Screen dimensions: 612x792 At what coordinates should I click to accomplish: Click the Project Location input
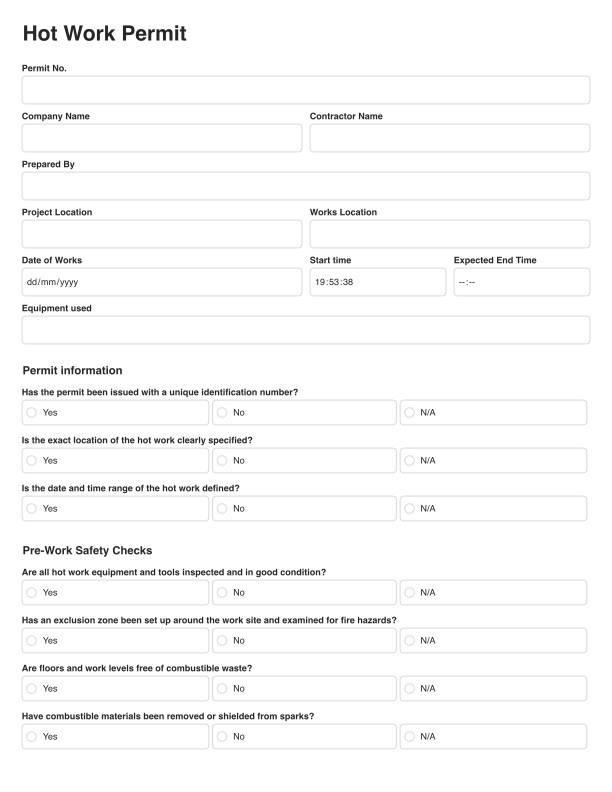(161, 234)
